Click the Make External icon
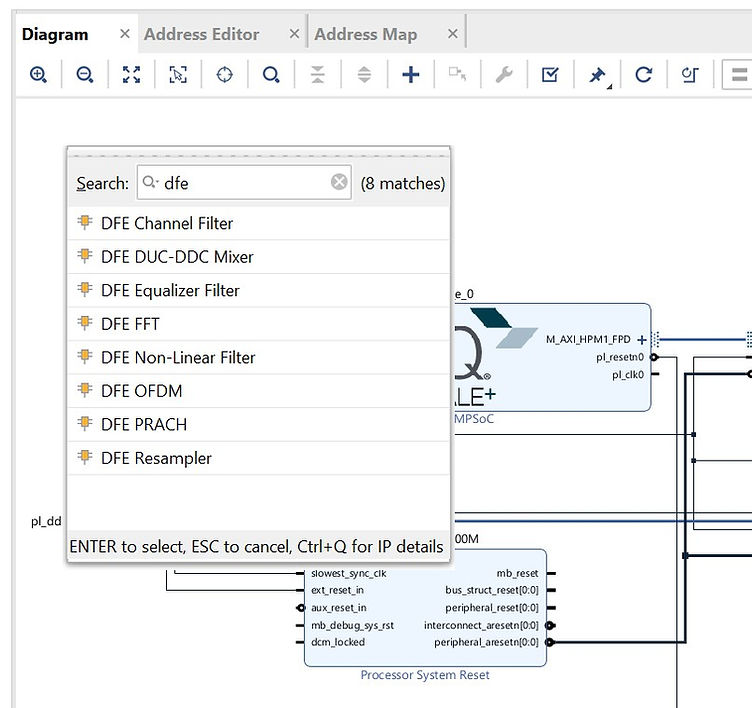752x708 pixels. click(457, 74)
